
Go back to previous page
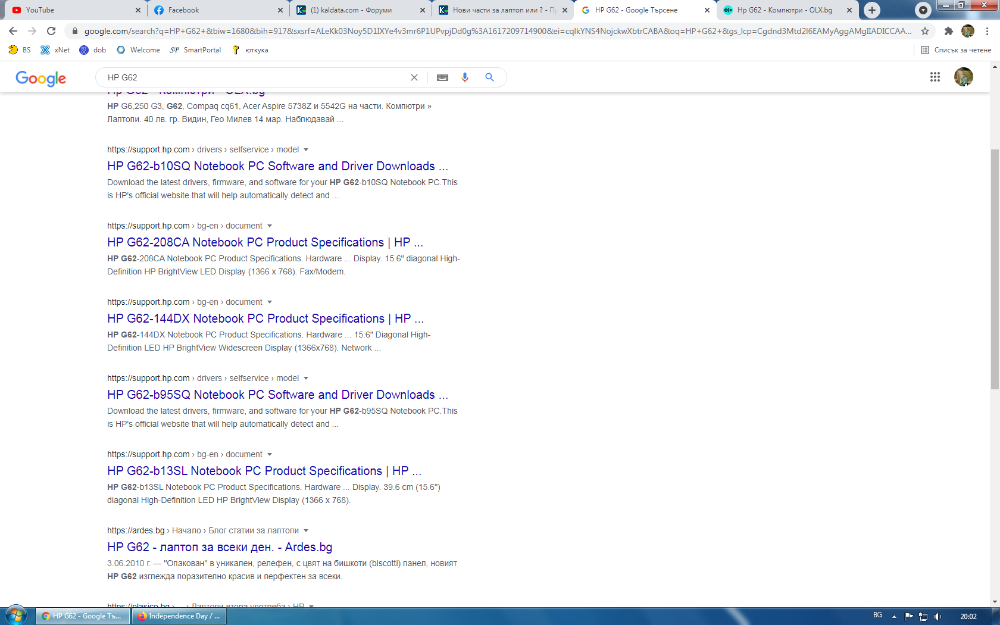coord(13,31)
